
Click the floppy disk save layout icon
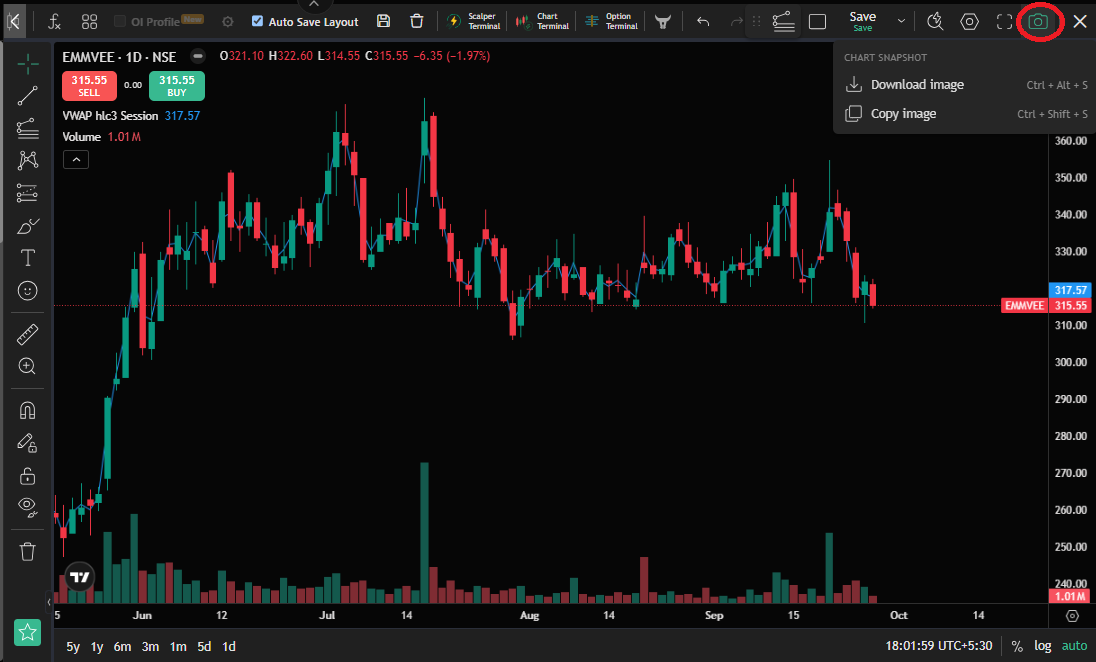[383, 21]
